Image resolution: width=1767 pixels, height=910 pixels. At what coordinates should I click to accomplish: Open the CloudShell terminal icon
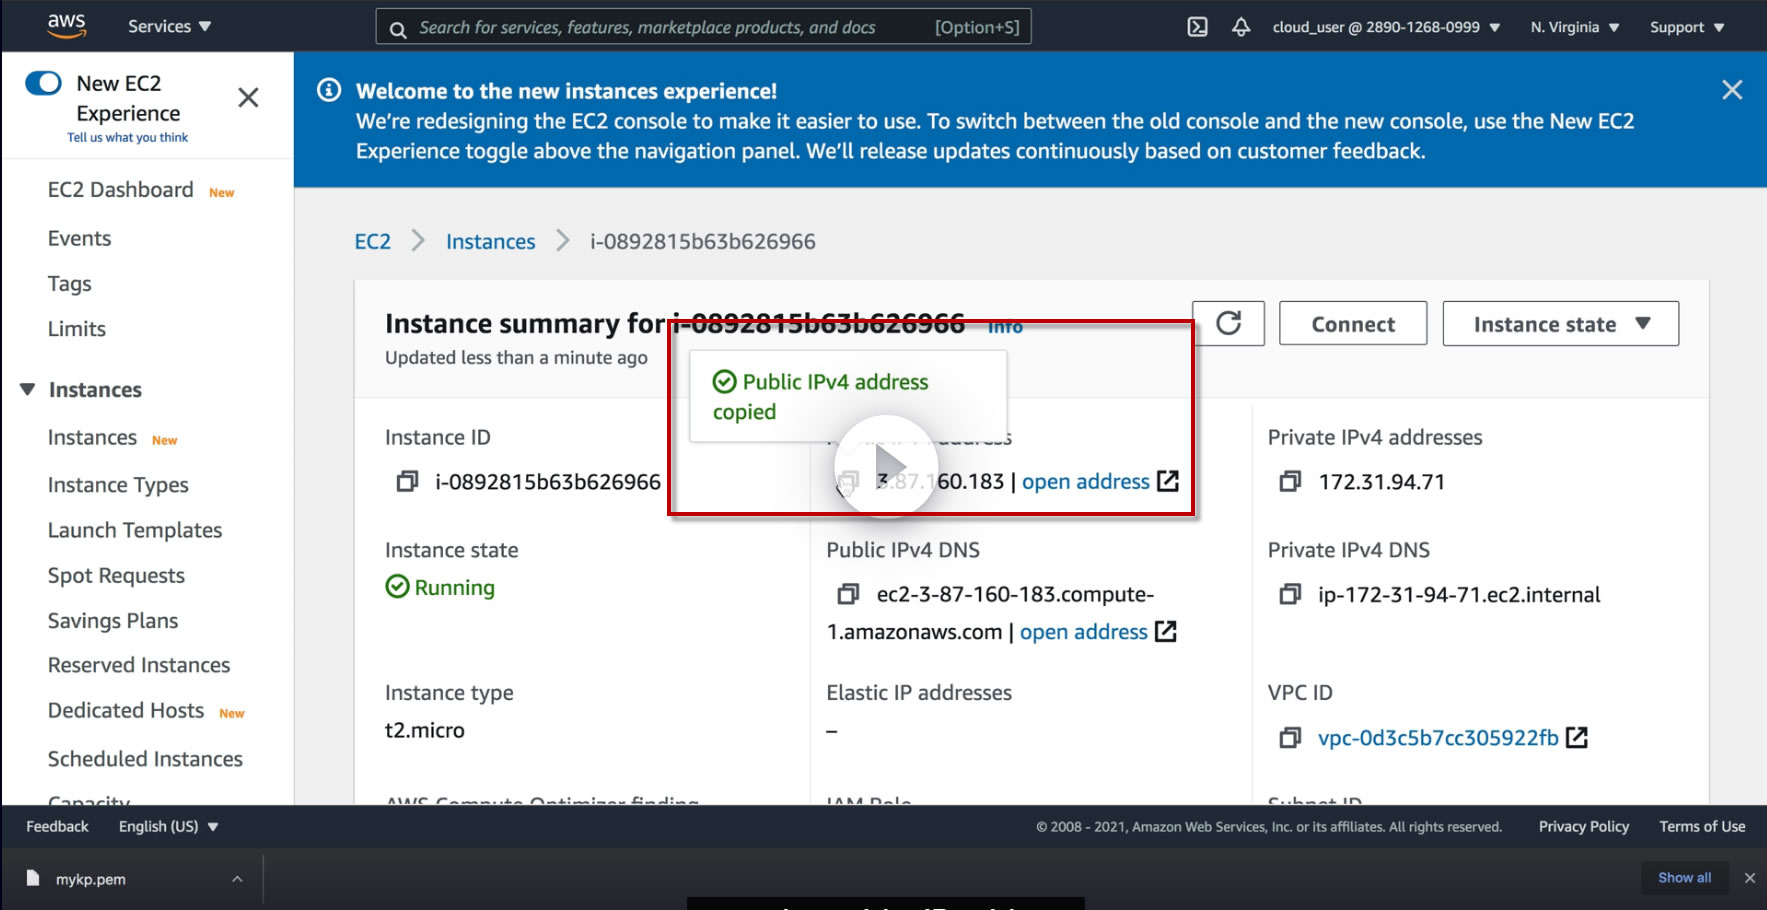coord(1197,27)
